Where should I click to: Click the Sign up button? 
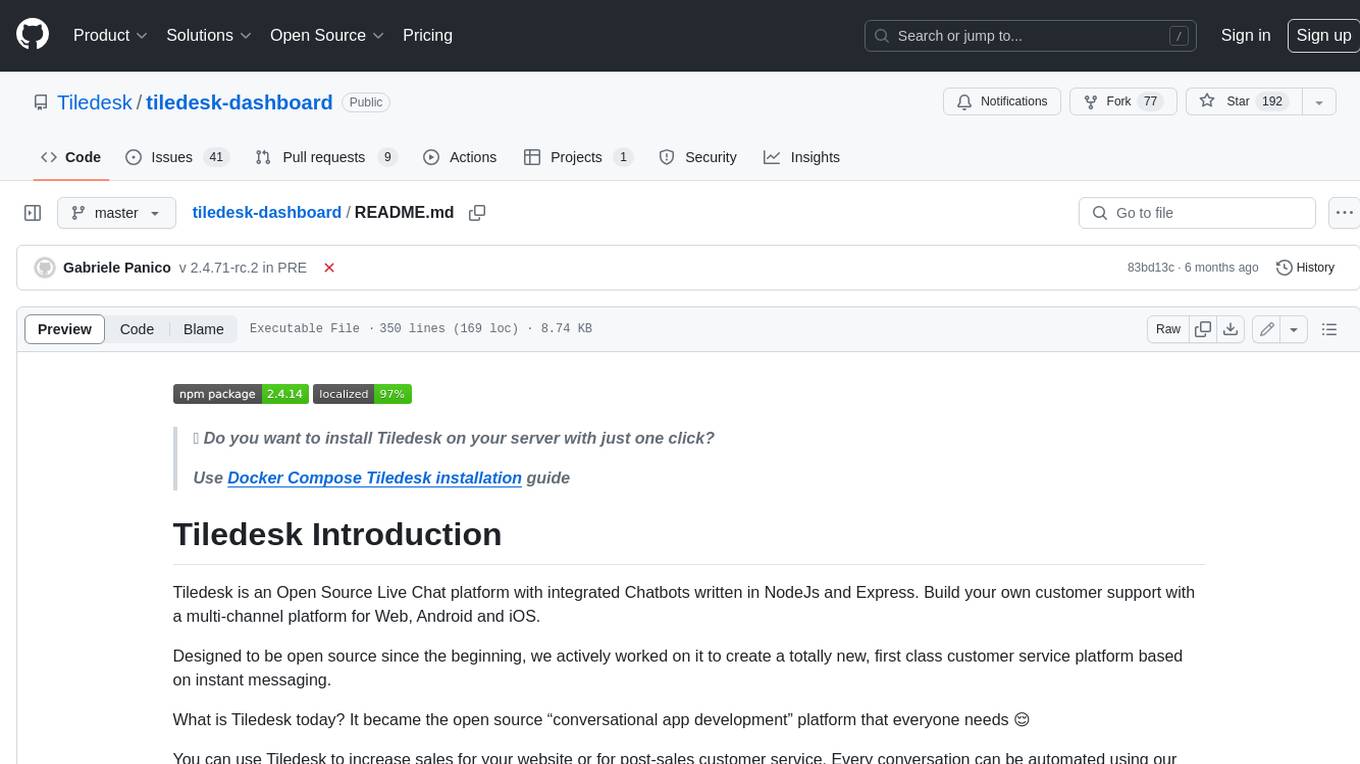coord(1323,35)
